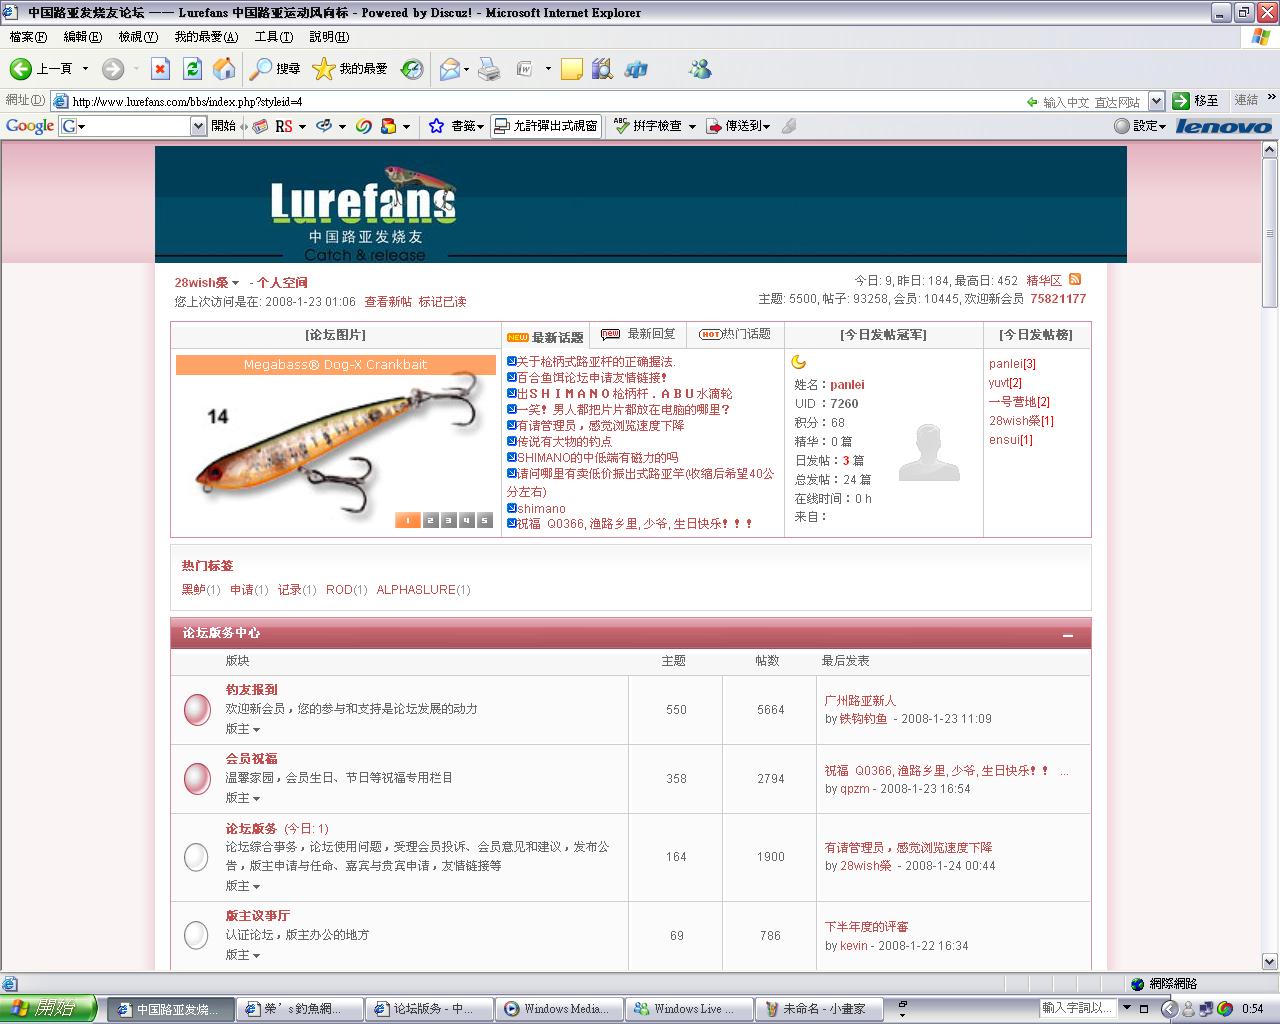This screenshot has height=1024, width=1280.
Task: Open the 钓友报到 forum link
Action: [x=251, y=690]
